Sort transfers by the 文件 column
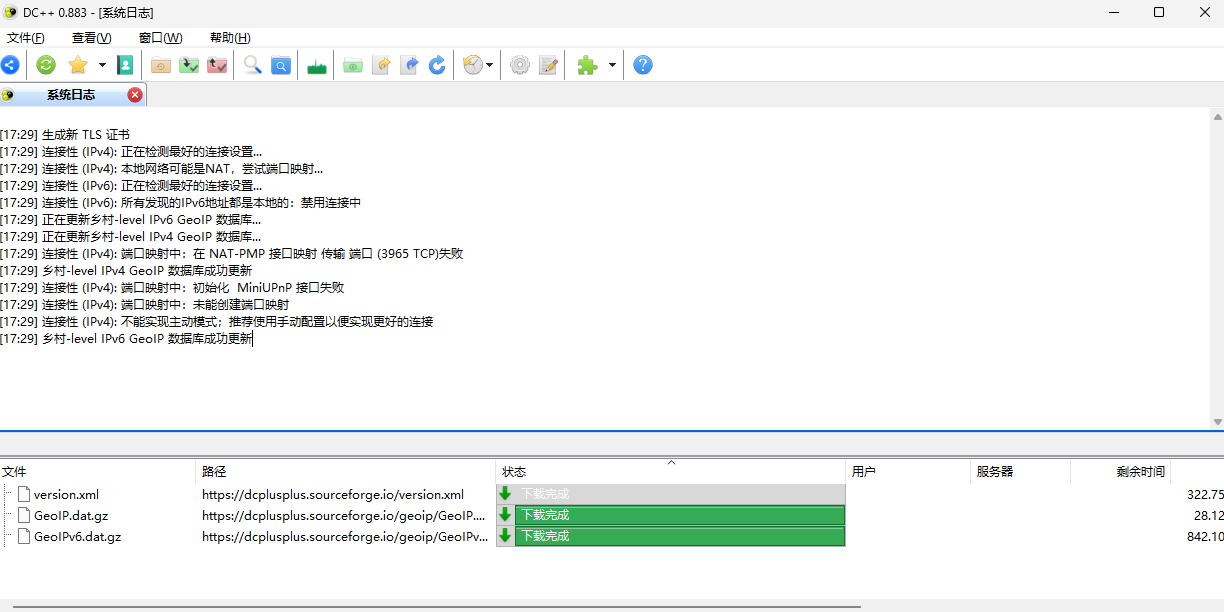This screenshot has width=1224, height=612. click(97, 471)
